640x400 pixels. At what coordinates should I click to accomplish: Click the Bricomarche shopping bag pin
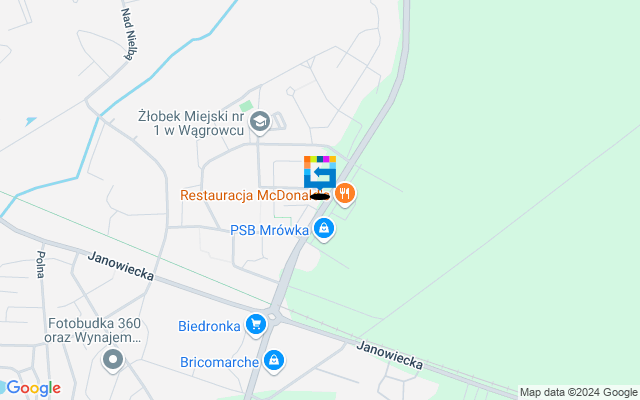click(274, 361)
